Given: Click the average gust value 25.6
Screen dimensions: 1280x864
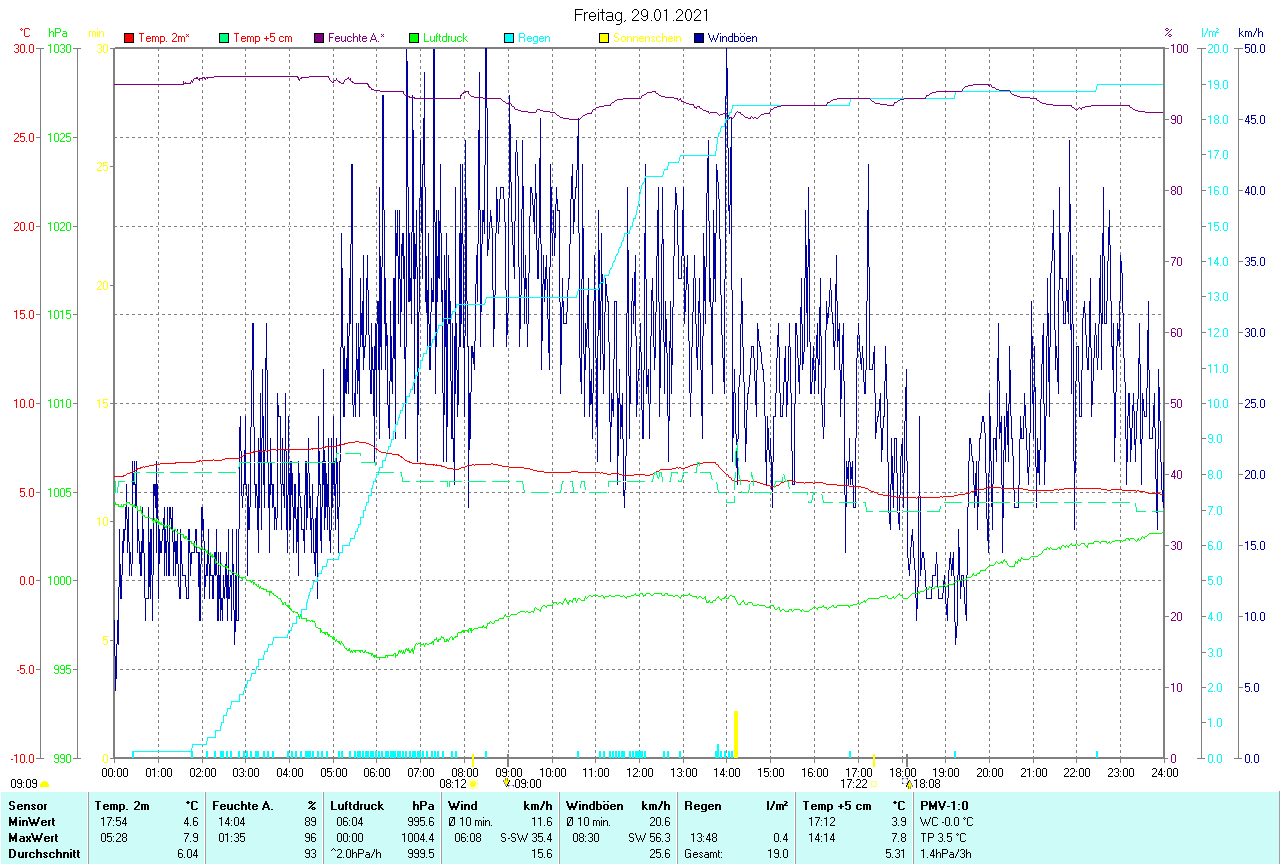Looking at the screenshot, I should [659, 854].
